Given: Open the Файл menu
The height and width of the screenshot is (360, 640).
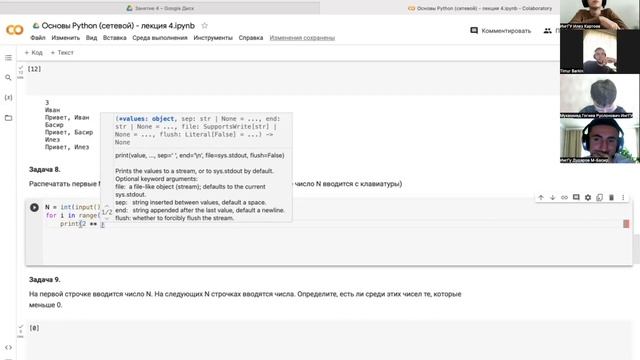Looking at the screenshot, I should click(38, 38).
